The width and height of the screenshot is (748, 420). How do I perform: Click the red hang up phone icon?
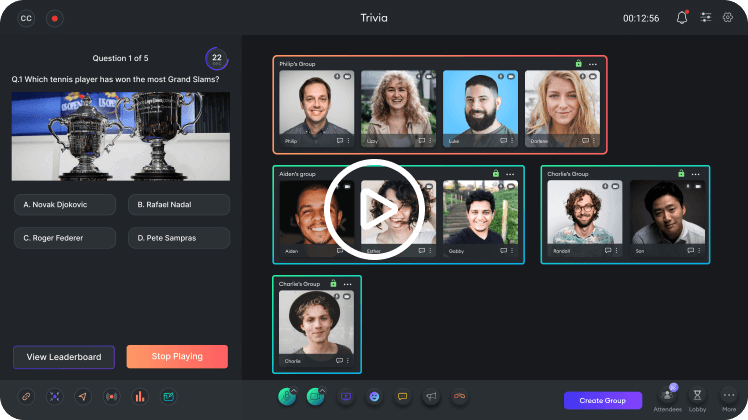tap(459, 397)
